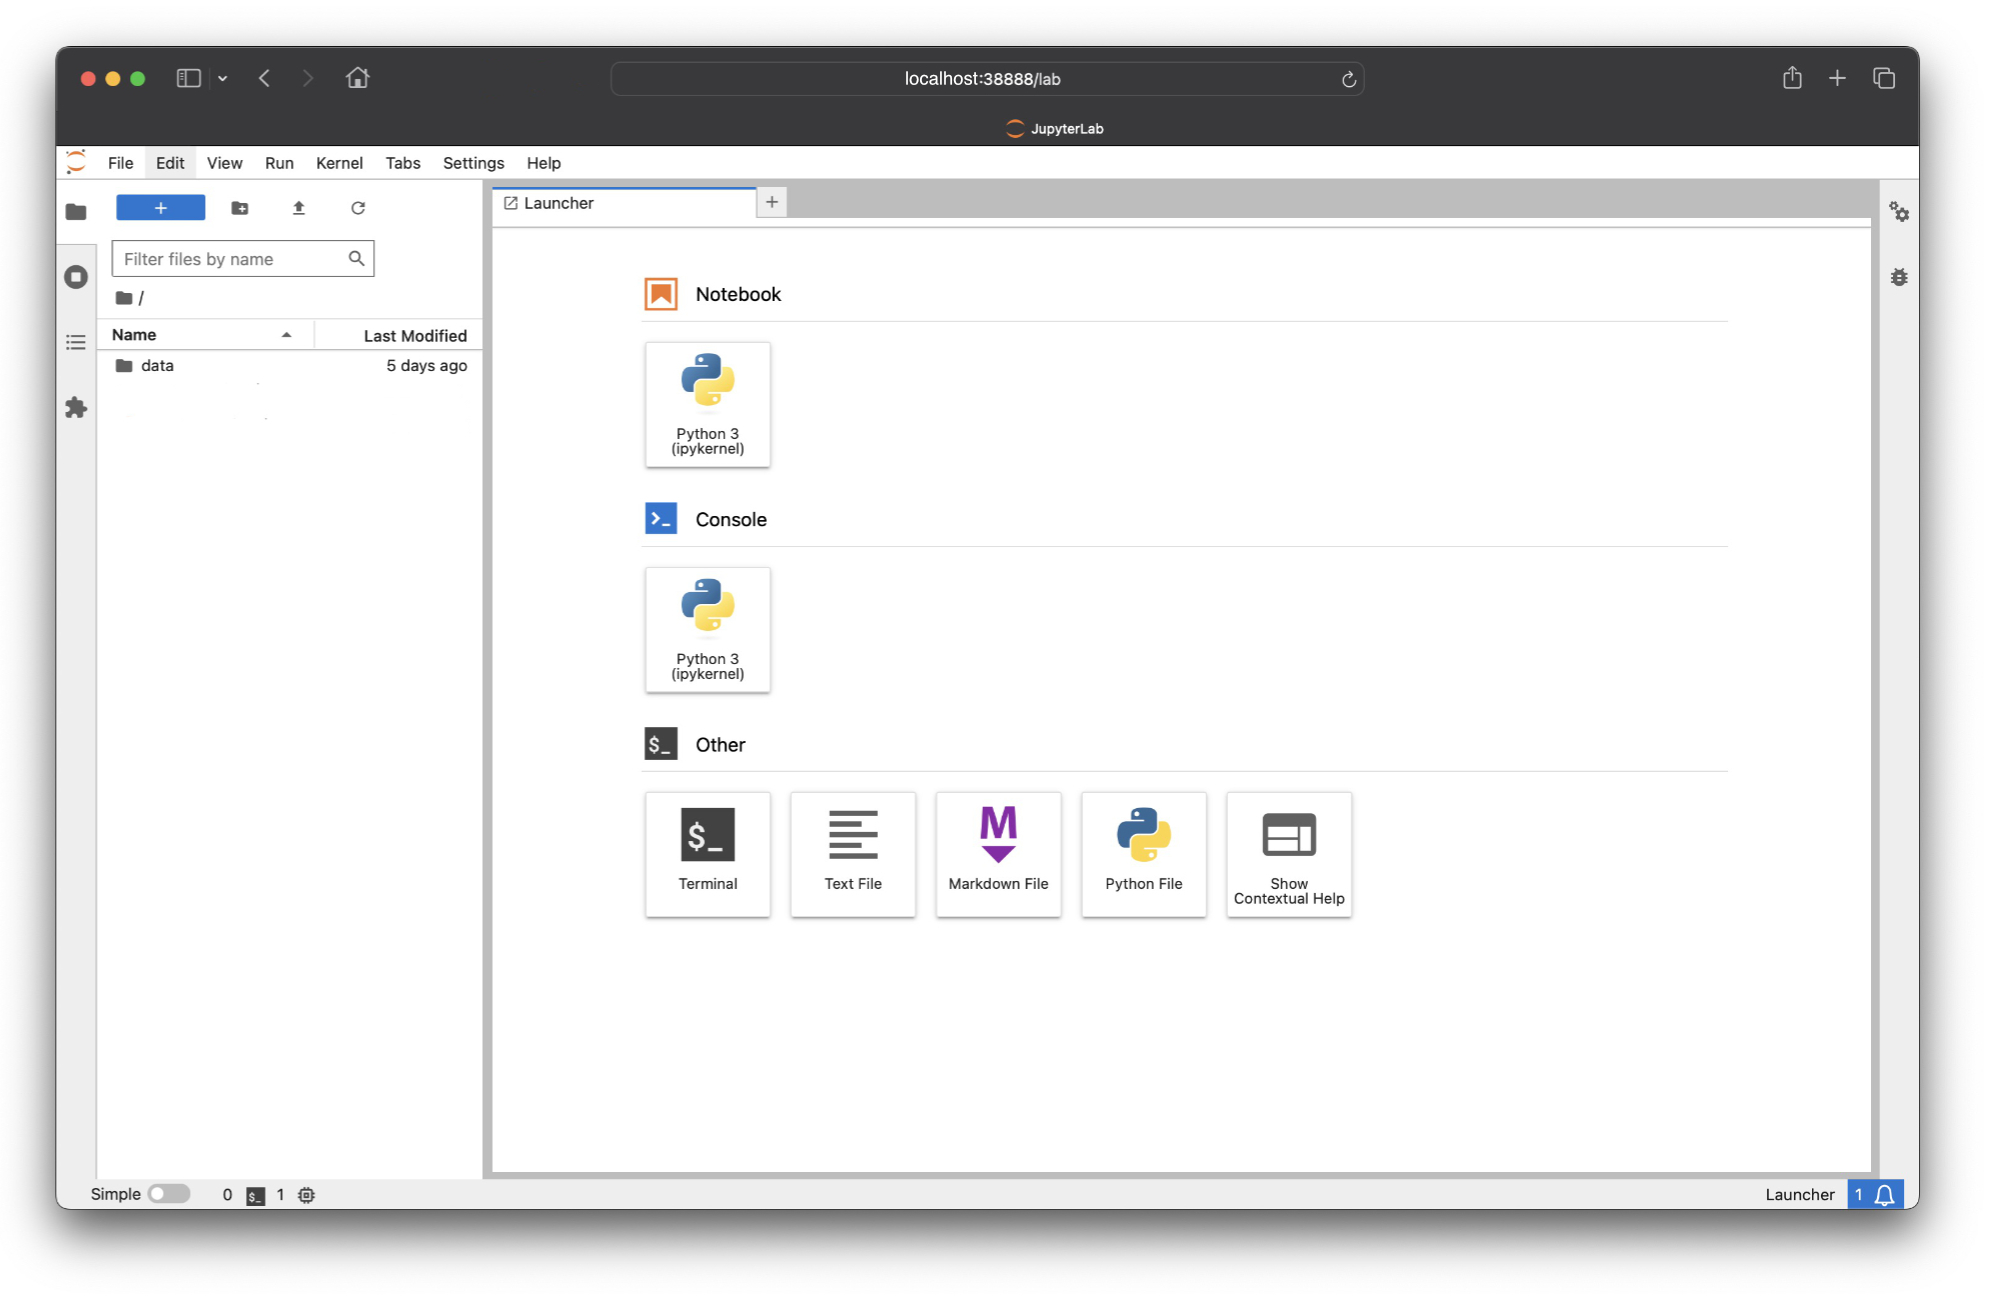
Task: Create a new Markdown File
Action: pyautogui.click(x=997, y=851)
